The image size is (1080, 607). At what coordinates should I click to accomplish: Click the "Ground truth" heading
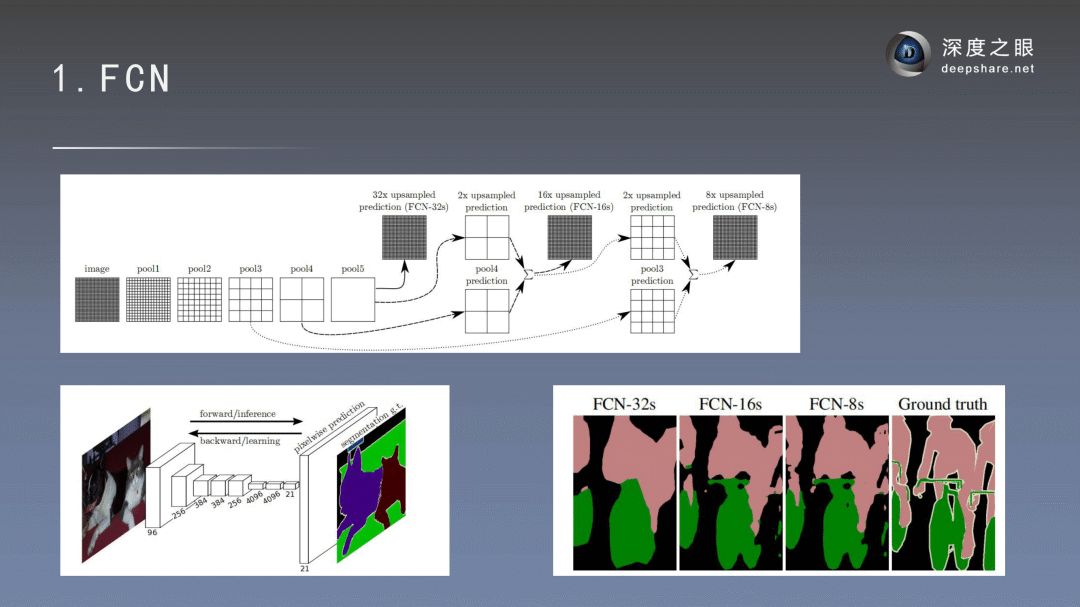(942, 404)
